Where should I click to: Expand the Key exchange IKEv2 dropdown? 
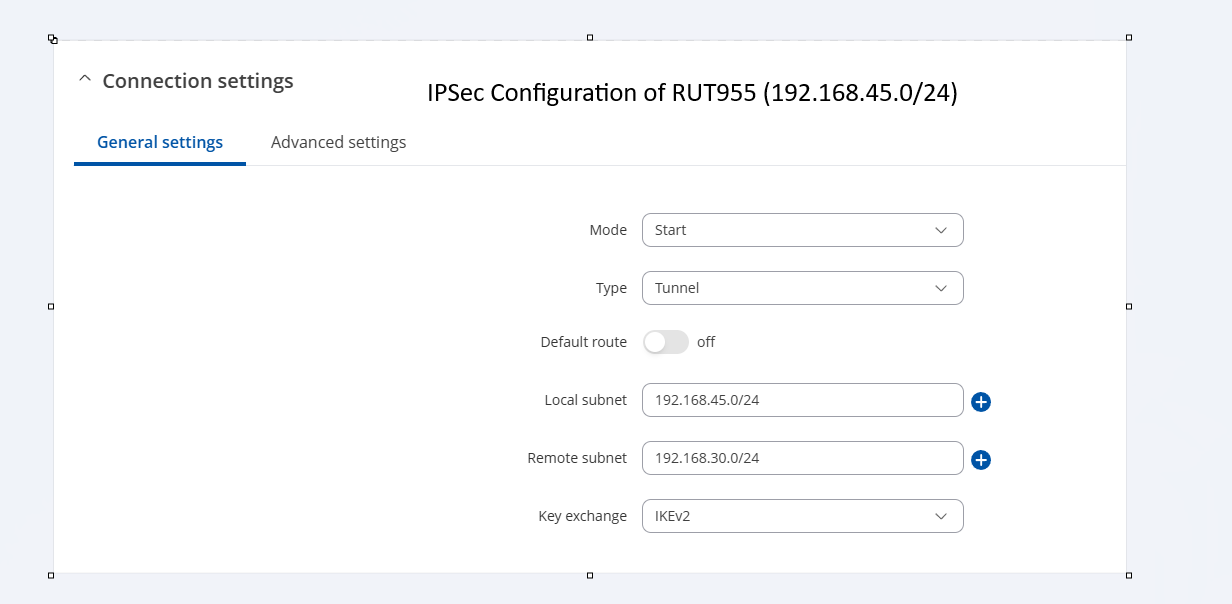[802, 516]
